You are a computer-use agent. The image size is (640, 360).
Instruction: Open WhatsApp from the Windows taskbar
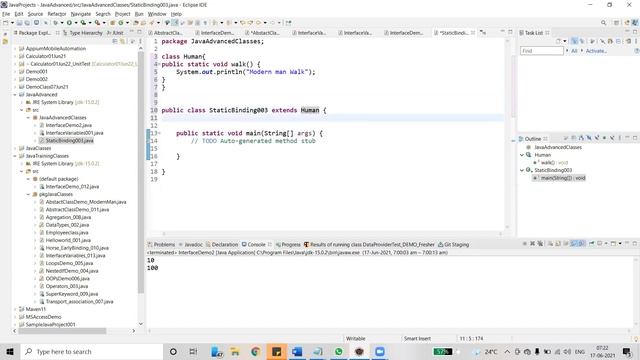pos(338,351)
